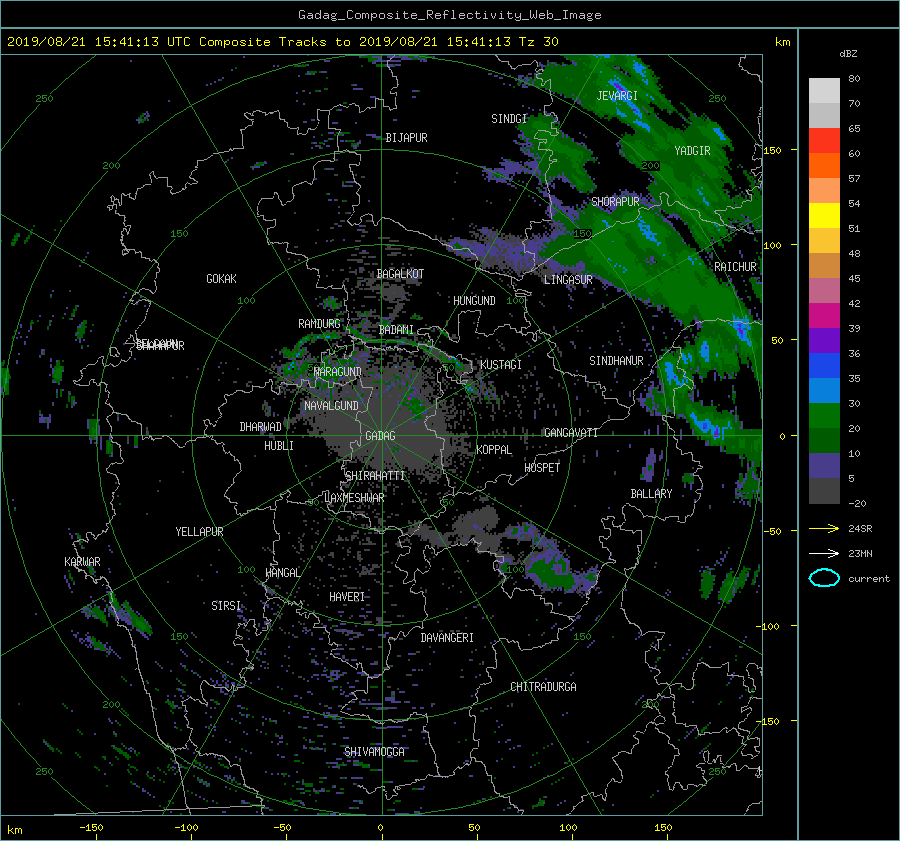Viewport: 900px width, 841px height.
Task: Click the 80 value on dBZ scale
Action: coord(854,79)
